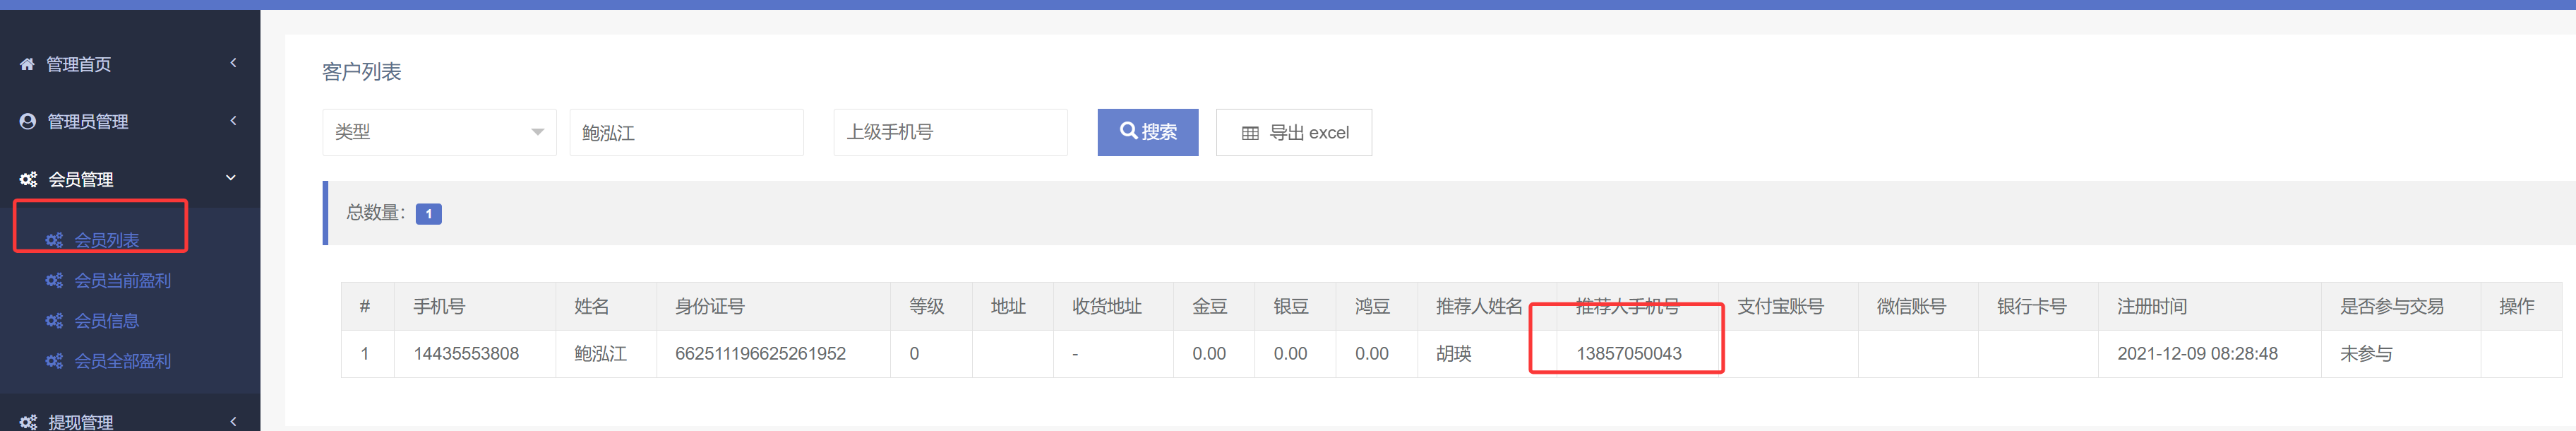Select 会员列表 submenu item
2576x431 pixels.
pyautogui.click(x=106, y=240)
